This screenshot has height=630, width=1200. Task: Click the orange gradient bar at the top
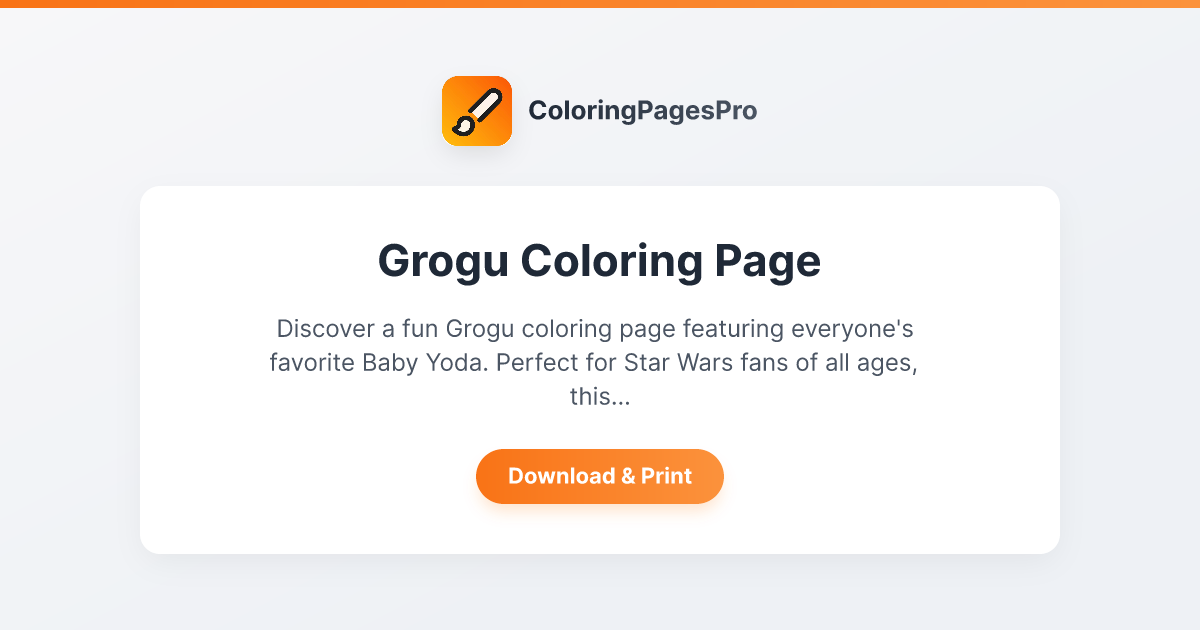pos(600,4)
